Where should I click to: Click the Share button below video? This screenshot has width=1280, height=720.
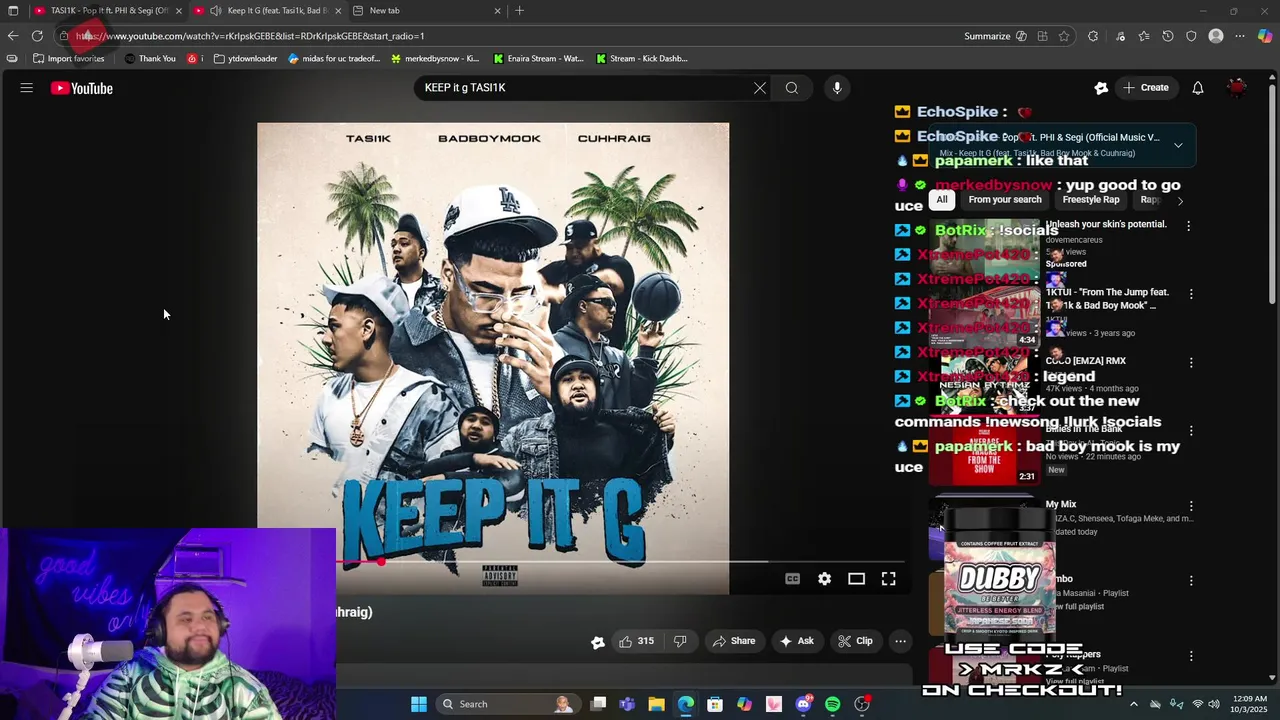point(733,641)
